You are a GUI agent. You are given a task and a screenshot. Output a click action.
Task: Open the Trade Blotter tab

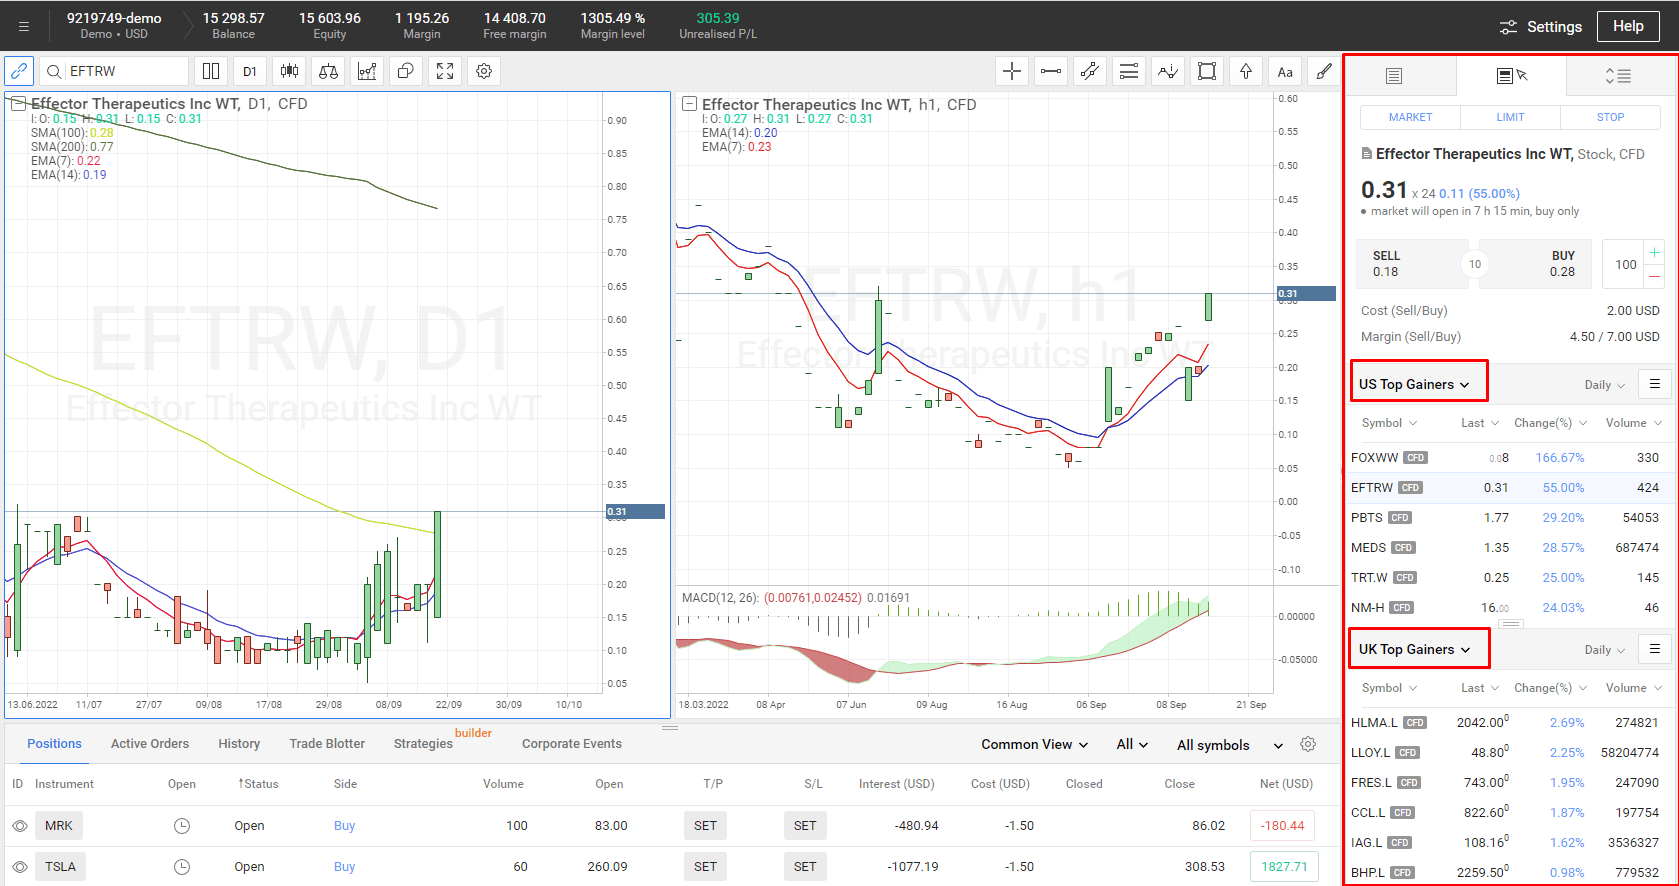pyautogui.click(x=327, y=744)
